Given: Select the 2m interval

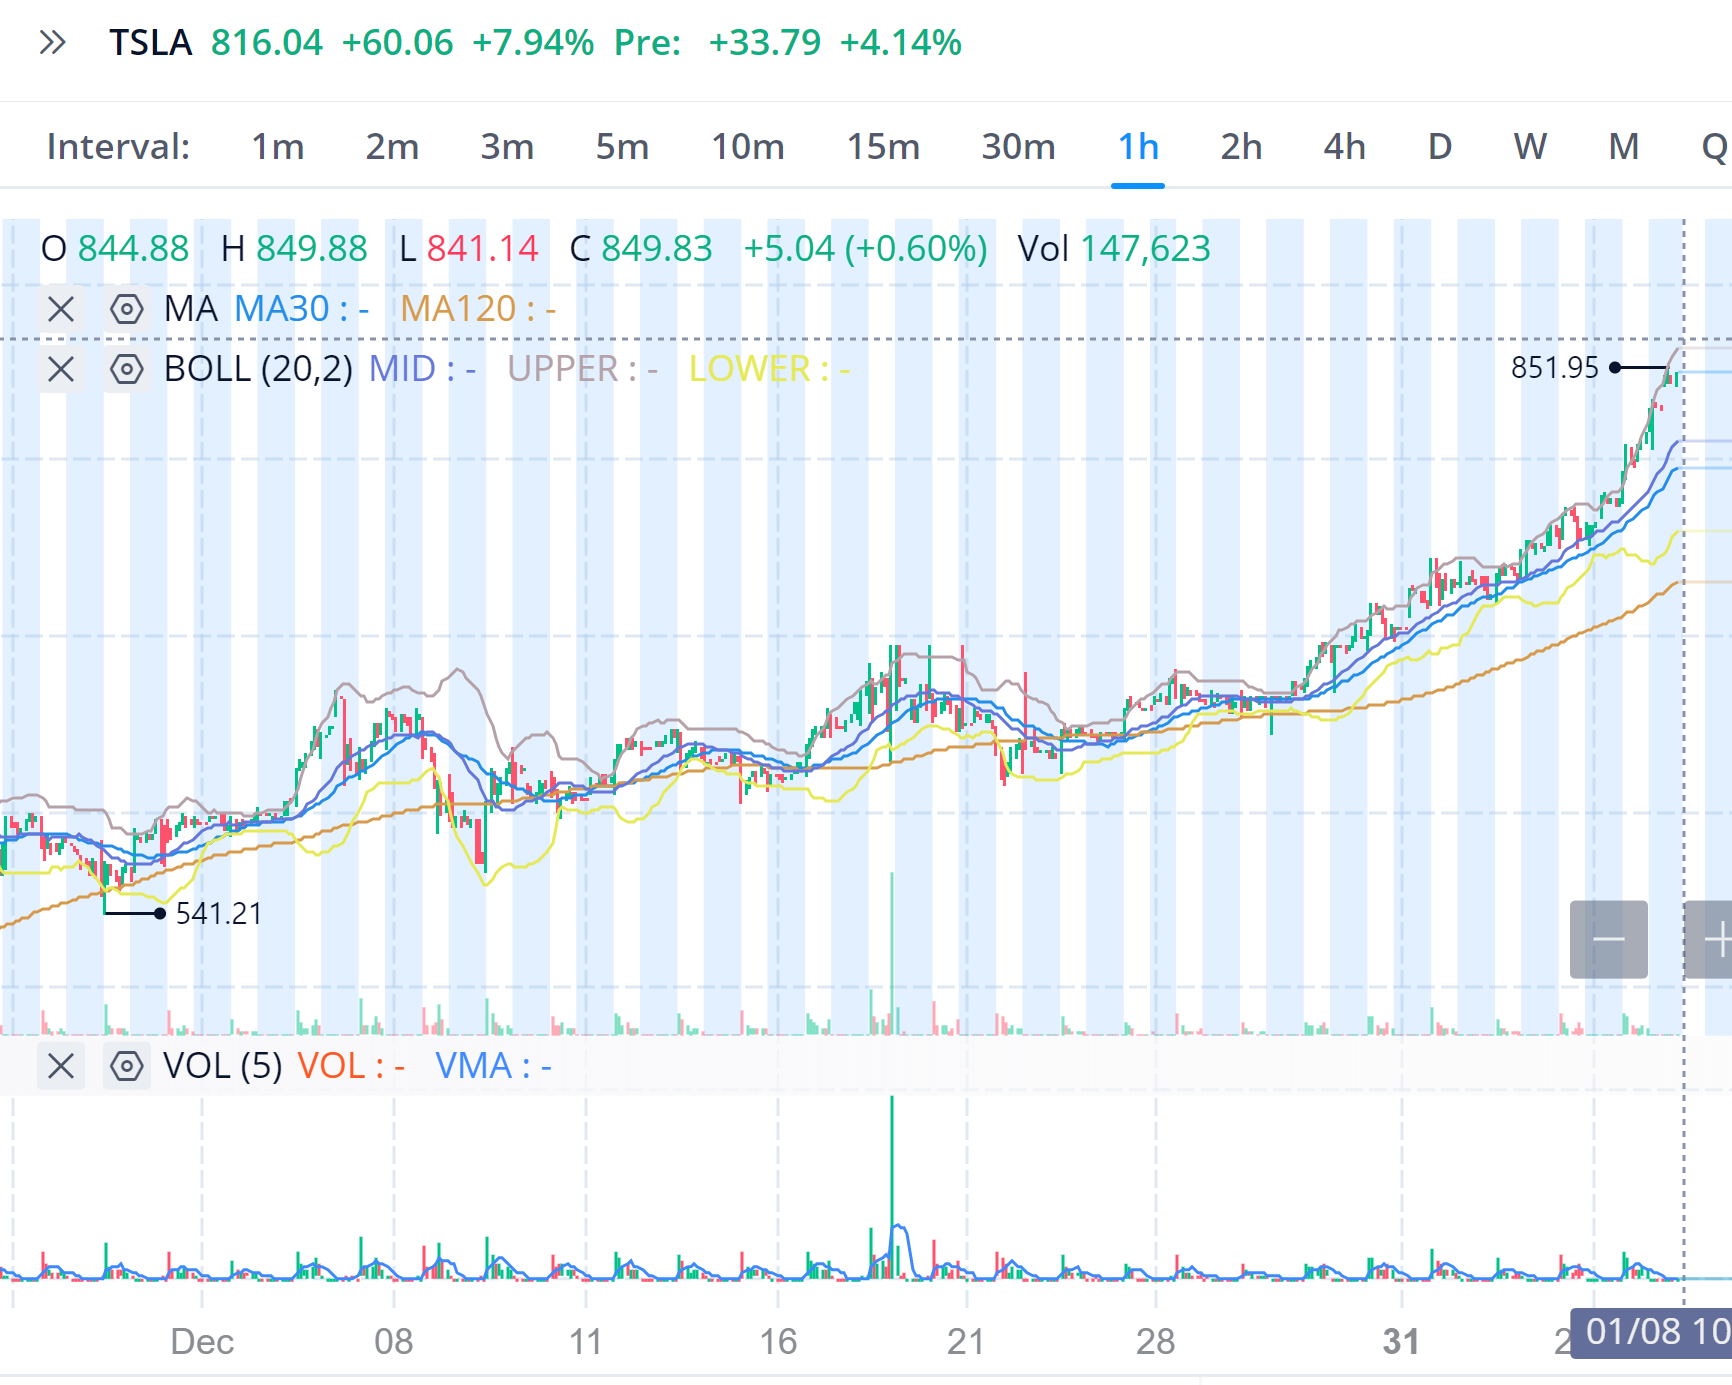Looking at the screenshot, I should (392, 147).
